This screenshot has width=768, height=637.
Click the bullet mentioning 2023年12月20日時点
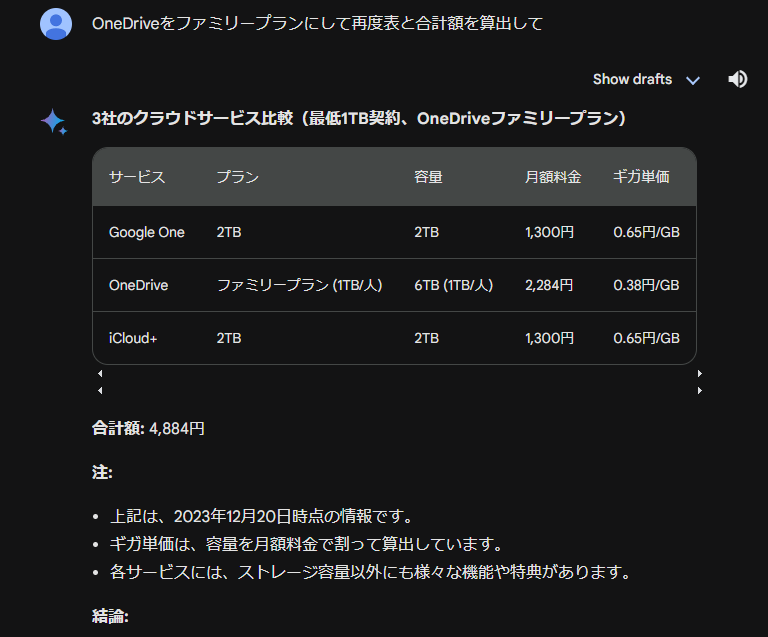(263, 516)
